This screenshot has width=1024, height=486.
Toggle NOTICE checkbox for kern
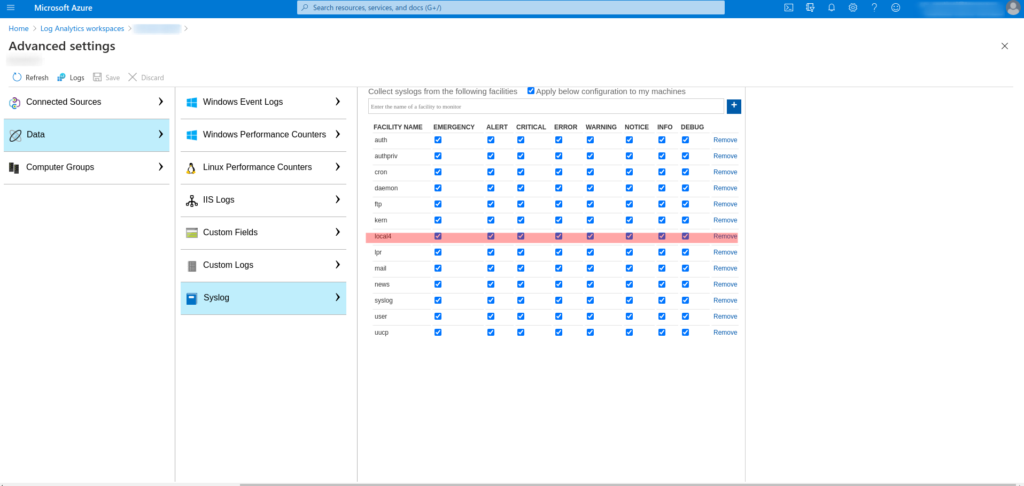pyautogui.click(x=629, y=220)
